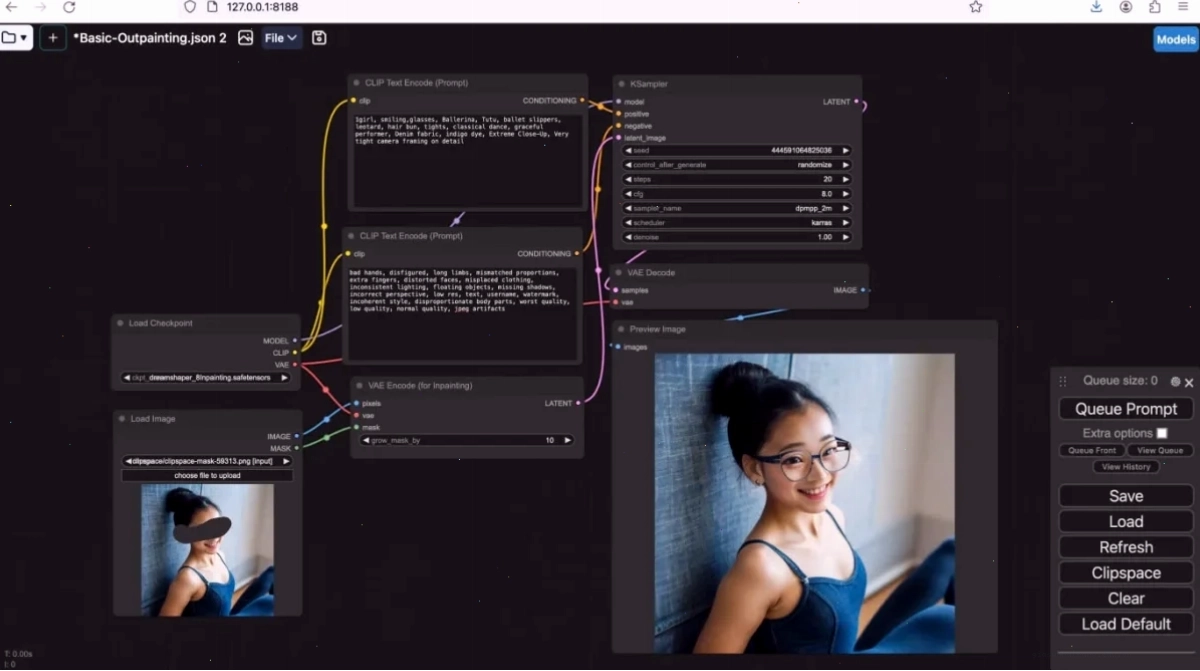Save workflow using the floppy disk icon

(319, 38)
